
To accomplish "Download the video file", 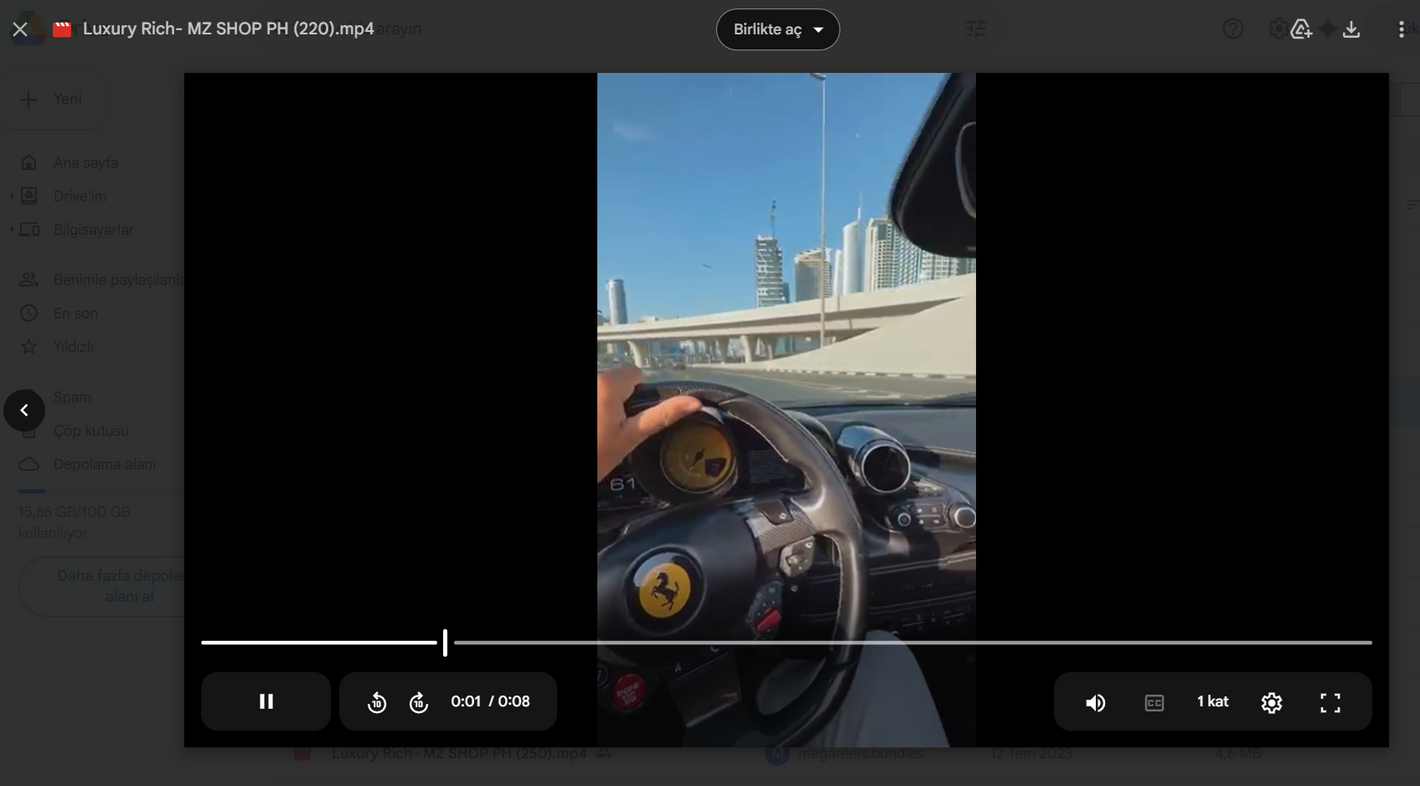I will click(1351, 29).
